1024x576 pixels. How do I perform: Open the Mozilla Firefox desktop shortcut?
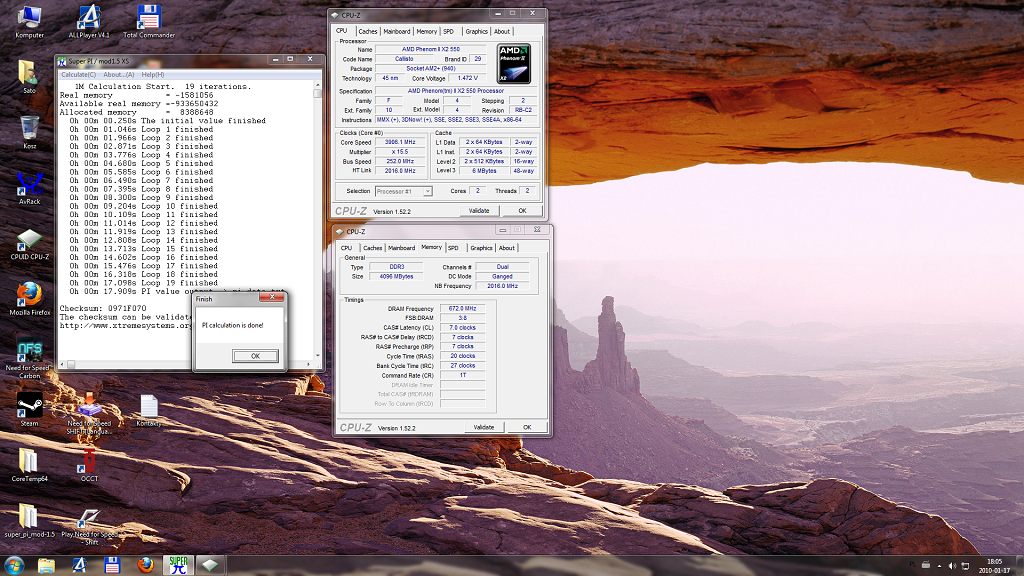(29, 294)
